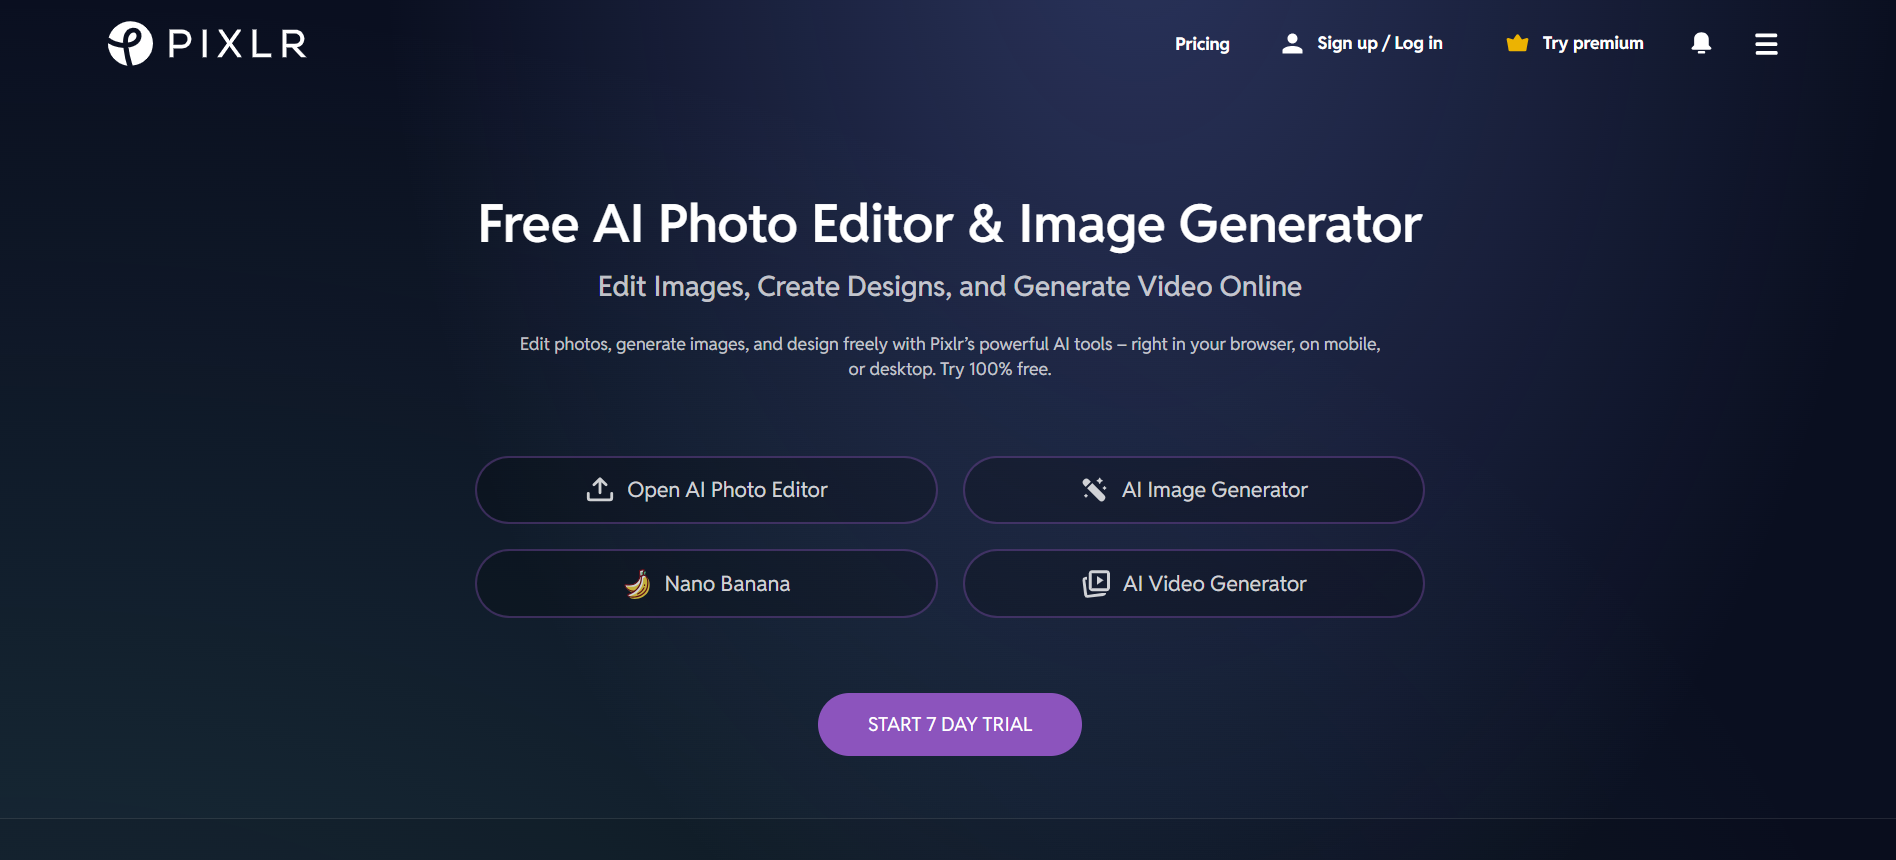Screen dimensions: 1896x860
Task: Click the heading Free AI Photo Editor & Image Generator
Action: pyautogui.click(x=950, y=224)
